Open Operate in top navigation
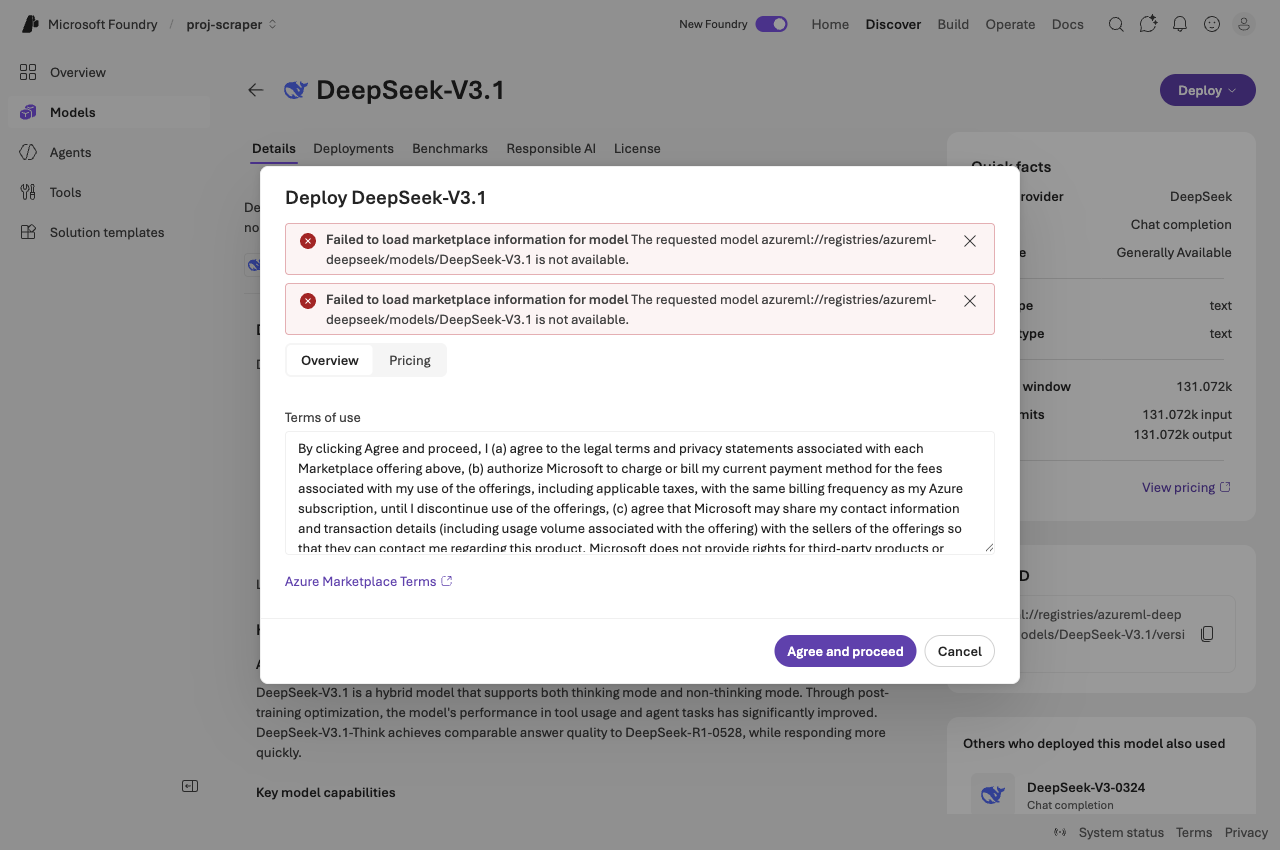 1010,24
